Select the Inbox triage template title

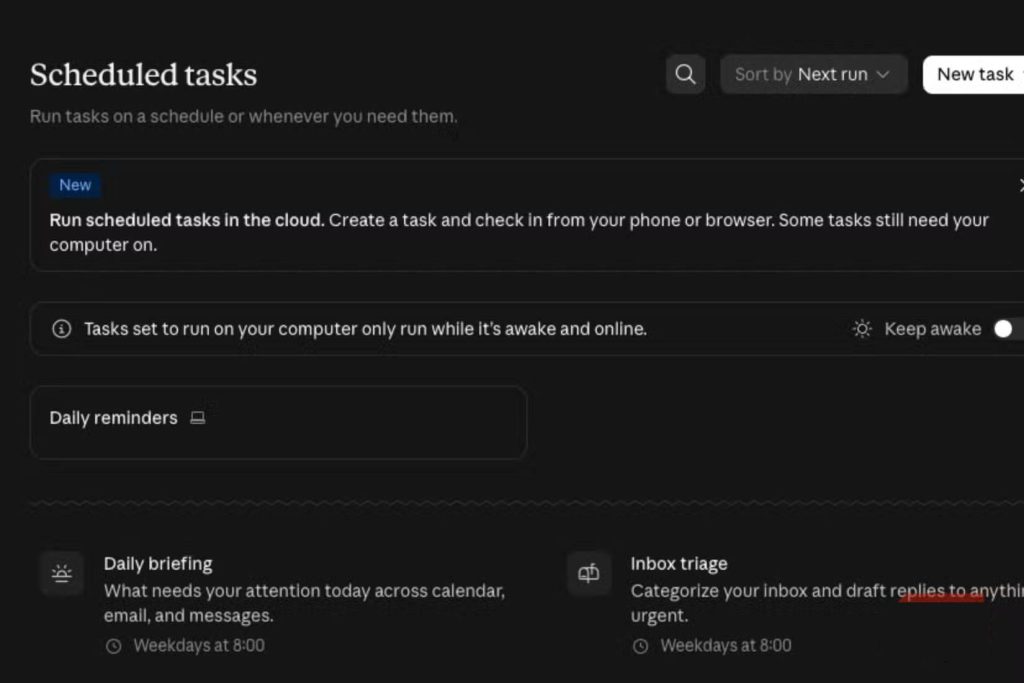679,564
